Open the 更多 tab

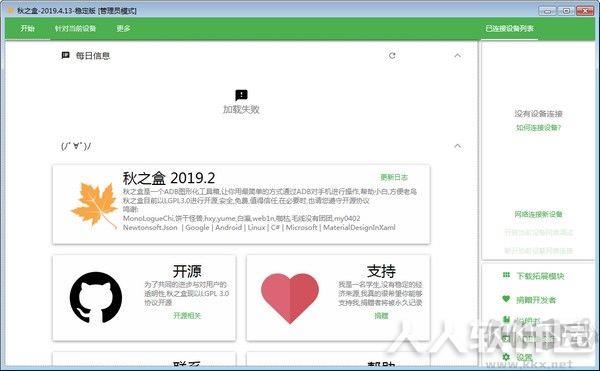tap(123, 28)
